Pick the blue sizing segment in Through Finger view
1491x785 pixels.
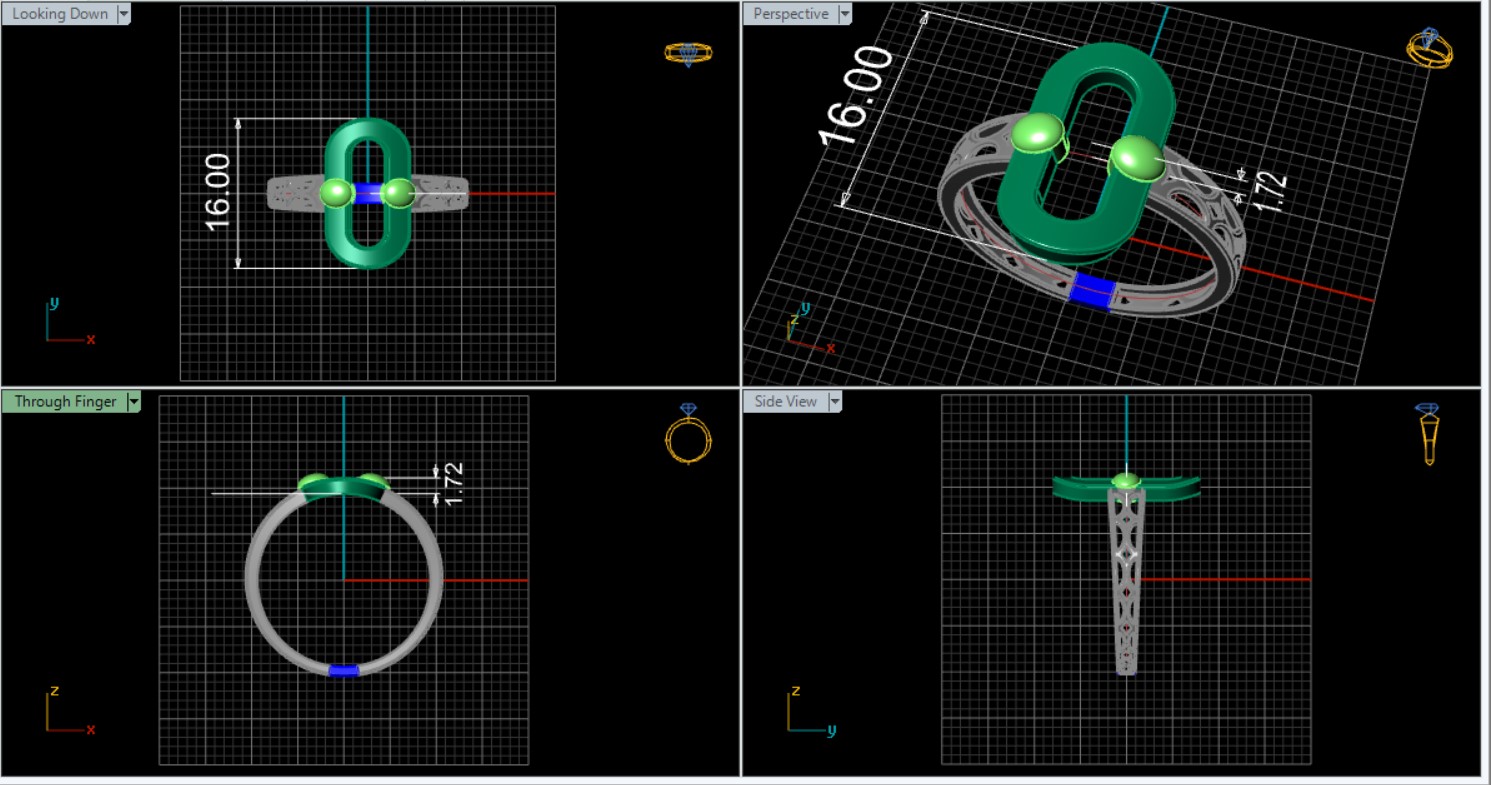pyautogui.click(x=343, y=670)
